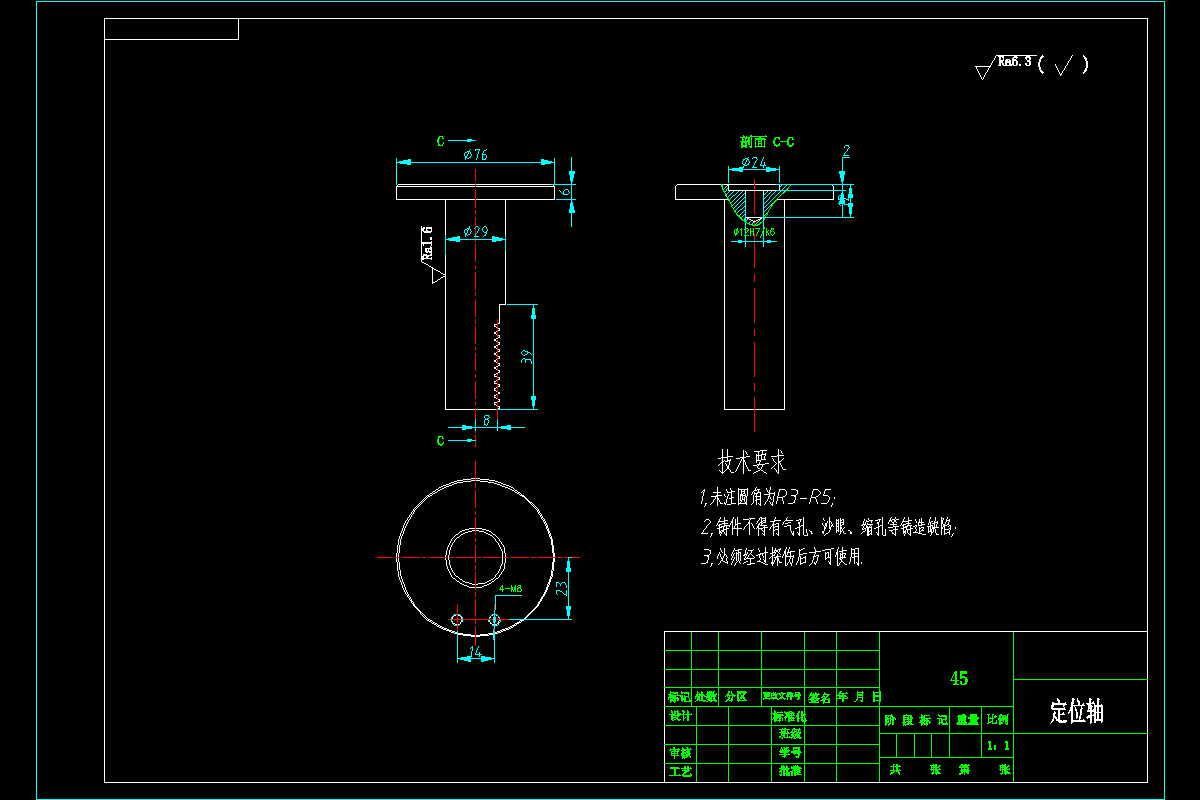Click the ø24 dimension in the section view
This screenshot has width=1200, height=800.
(x=754, y=162)
